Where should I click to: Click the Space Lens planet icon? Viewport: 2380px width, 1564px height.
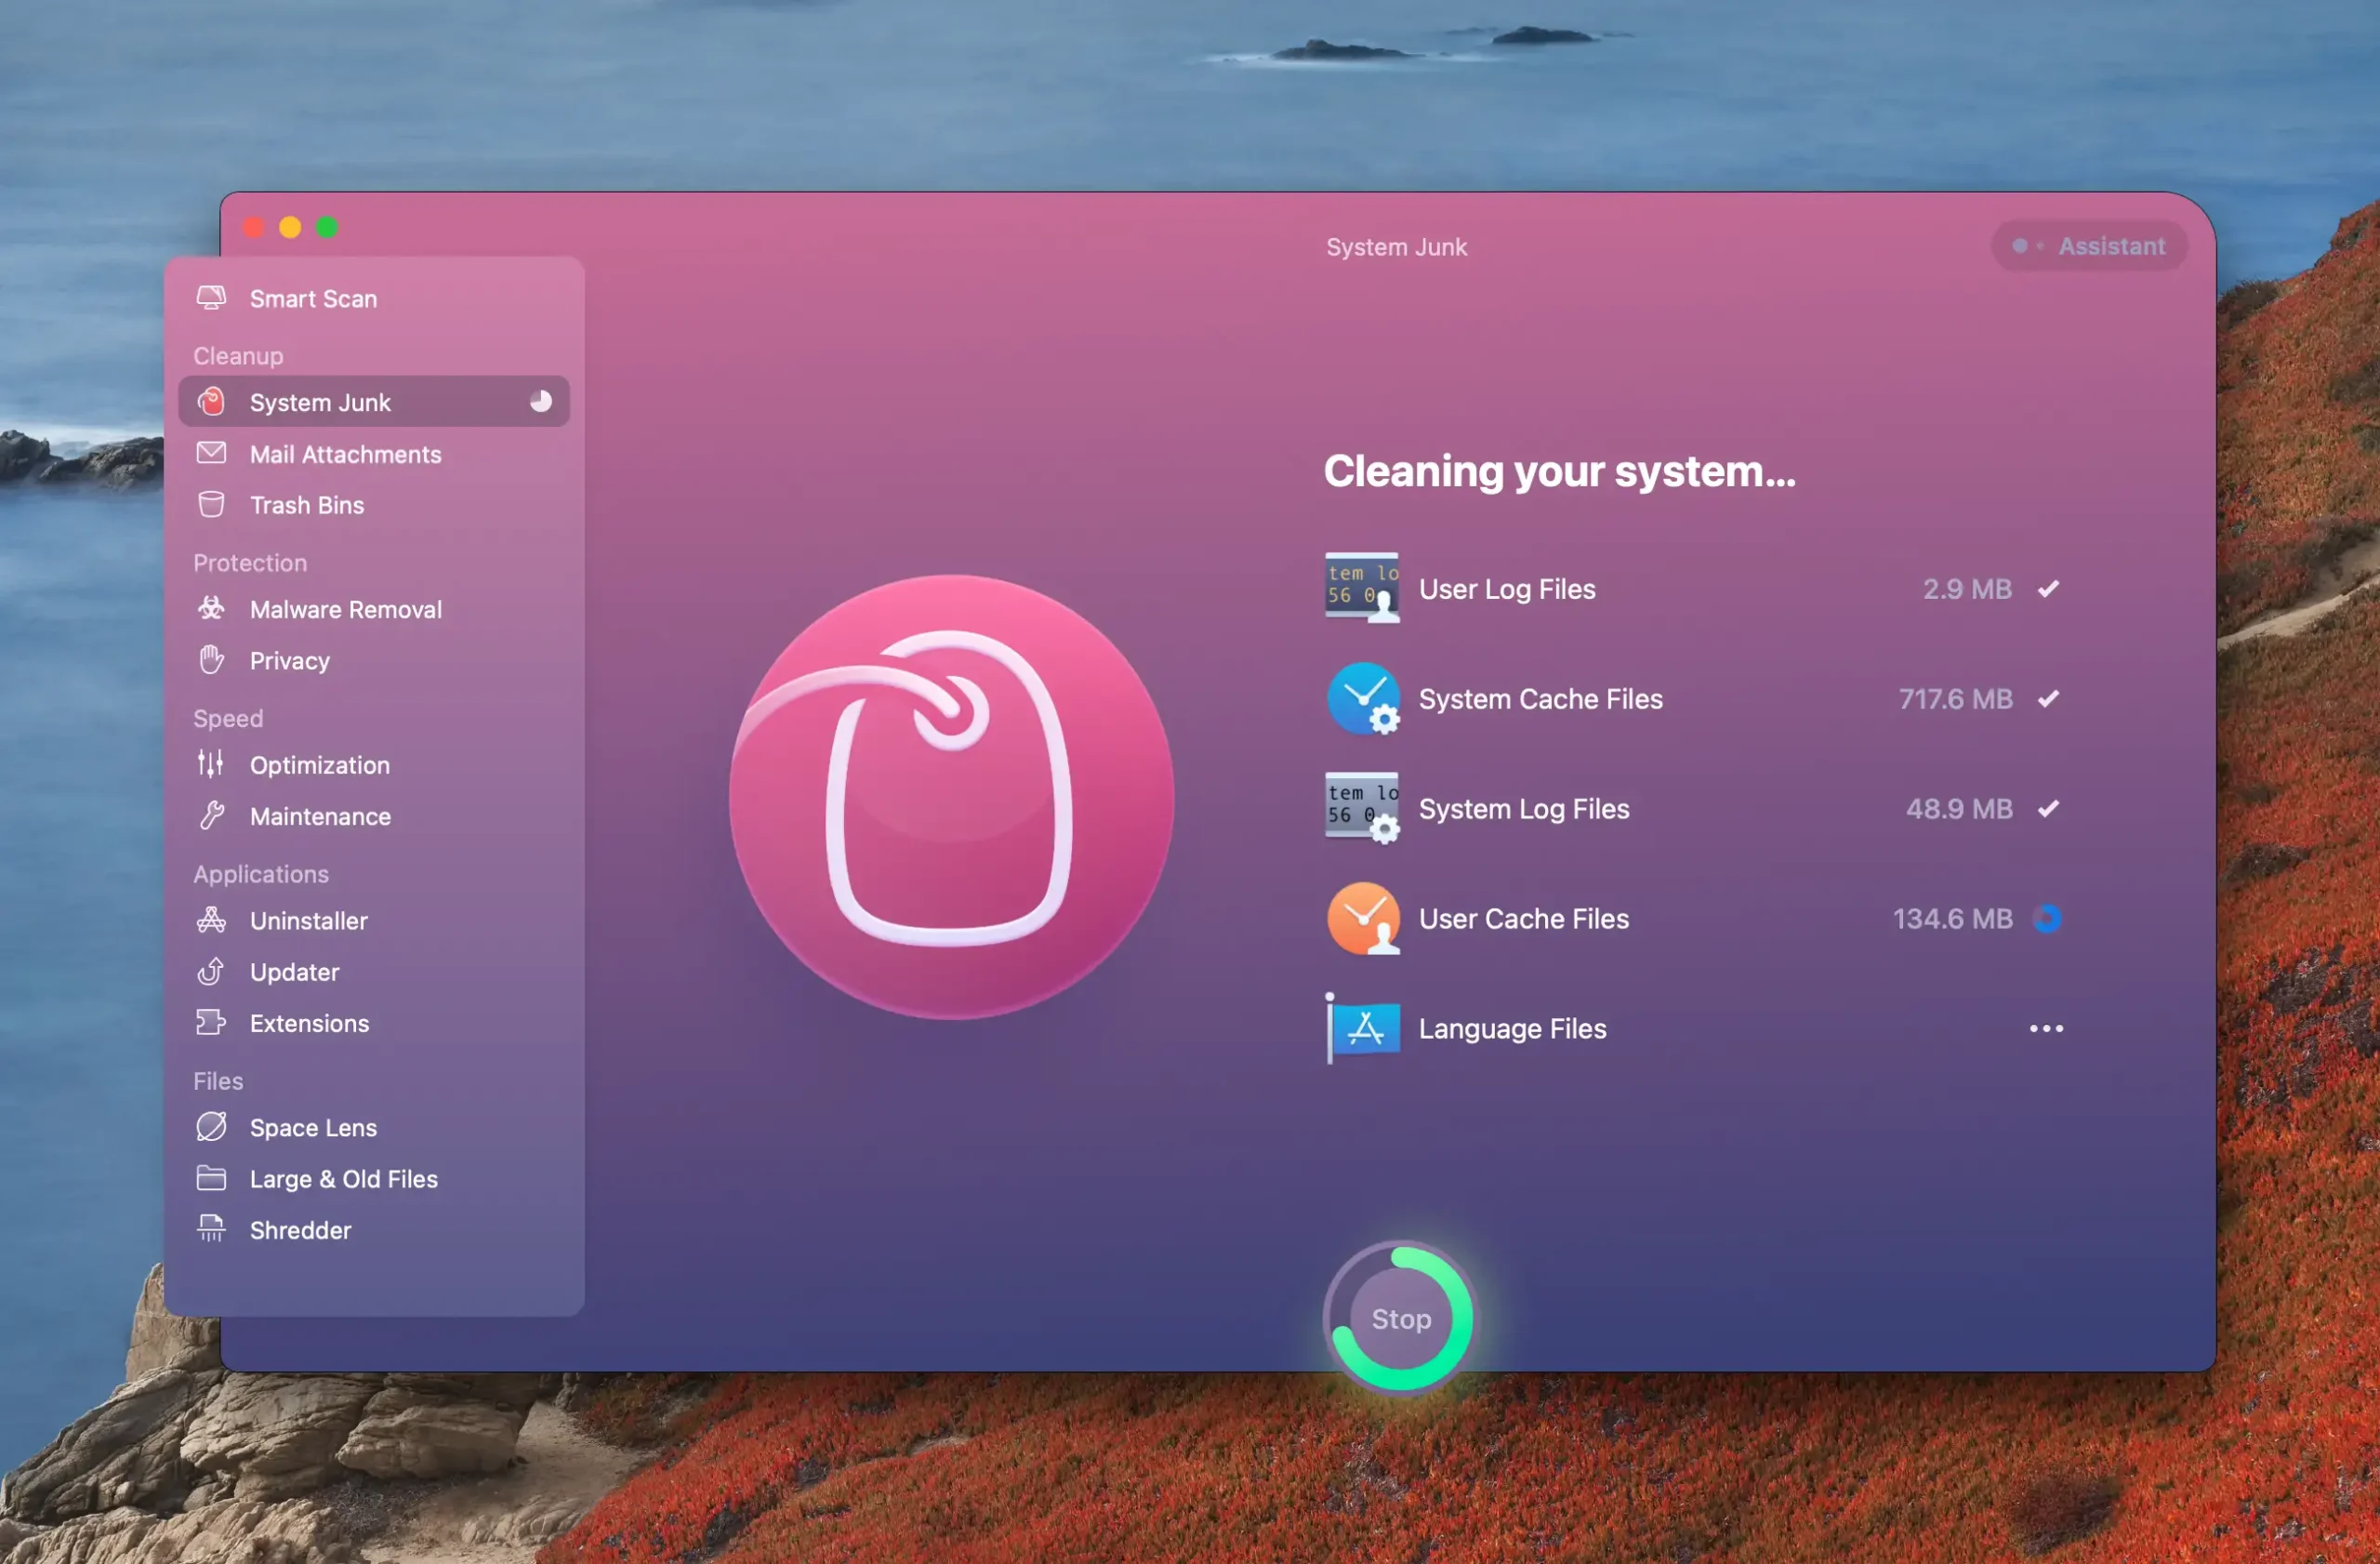pos(211,1127)
